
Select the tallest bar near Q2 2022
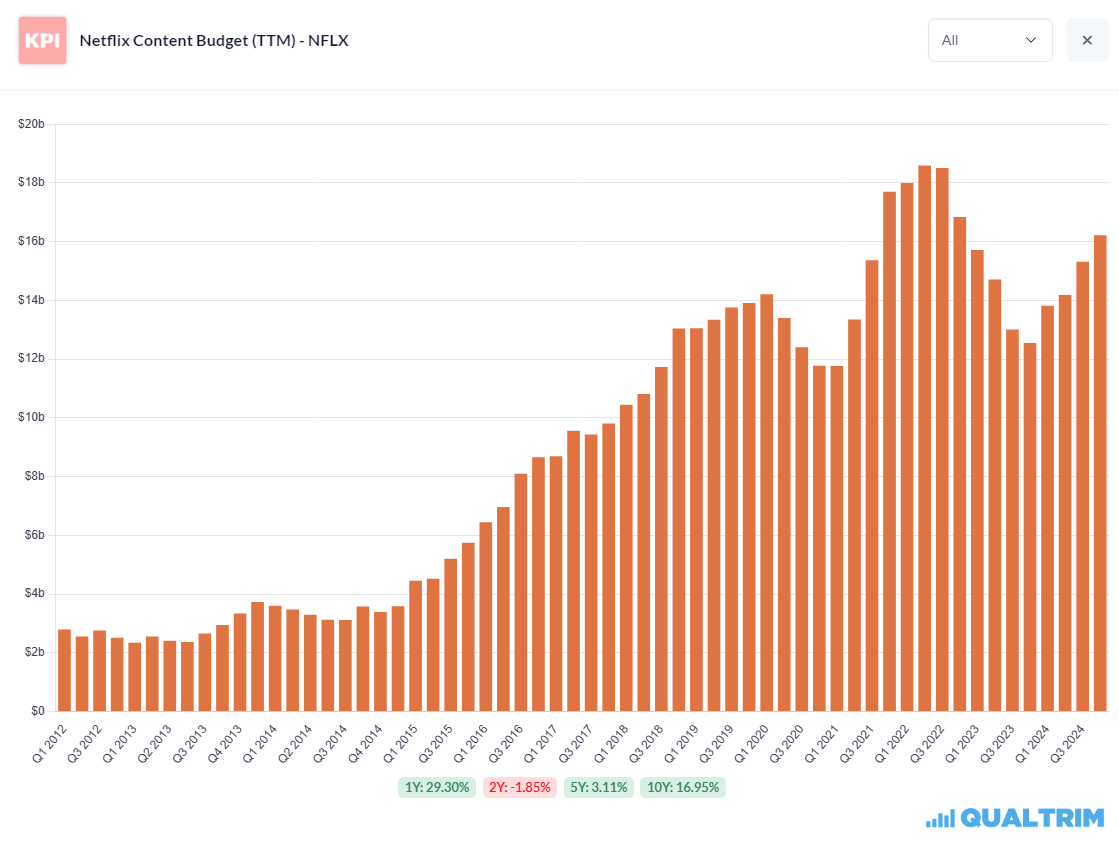[x=924, y=438]
